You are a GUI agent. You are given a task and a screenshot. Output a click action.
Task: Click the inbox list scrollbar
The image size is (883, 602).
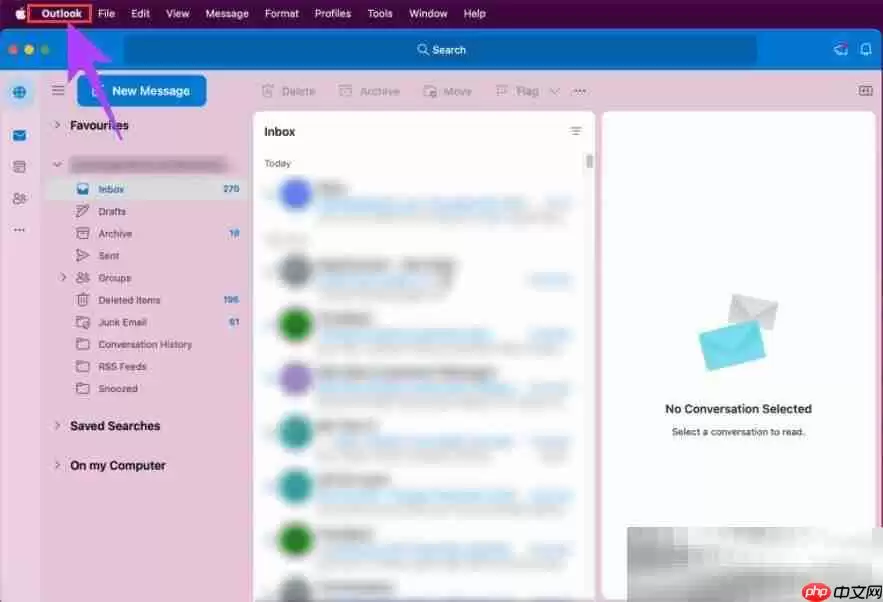pyautogui.click(x=589, y=161)
